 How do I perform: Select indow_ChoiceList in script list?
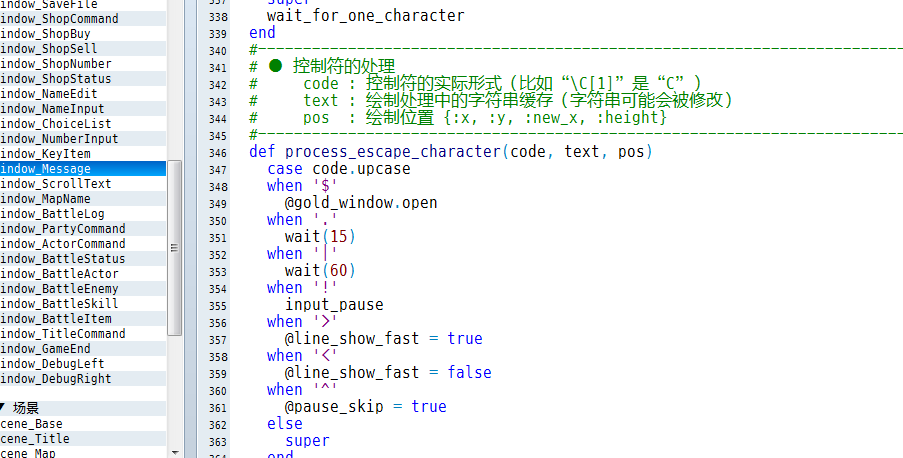83,124
